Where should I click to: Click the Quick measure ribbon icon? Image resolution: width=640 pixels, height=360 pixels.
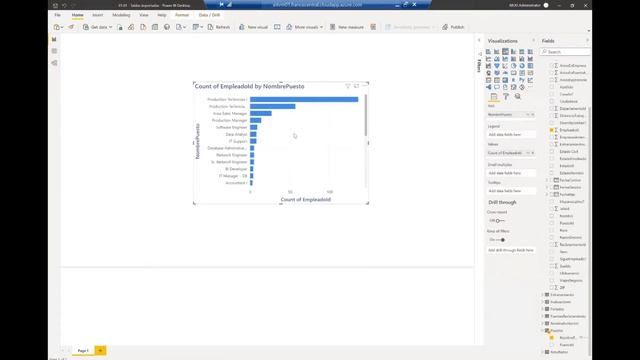pos(373,27)
